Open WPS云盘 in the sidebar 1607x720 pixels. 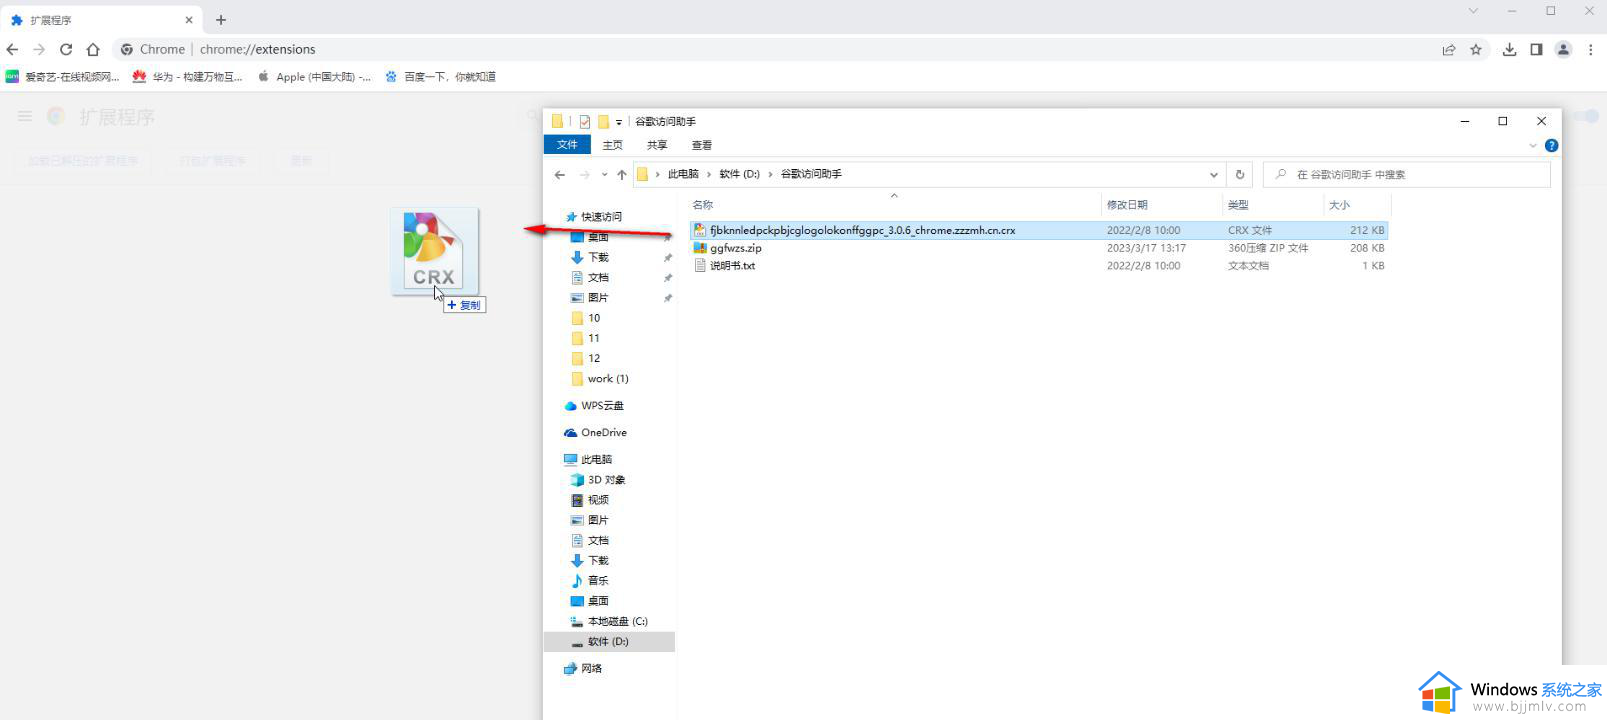594,406
